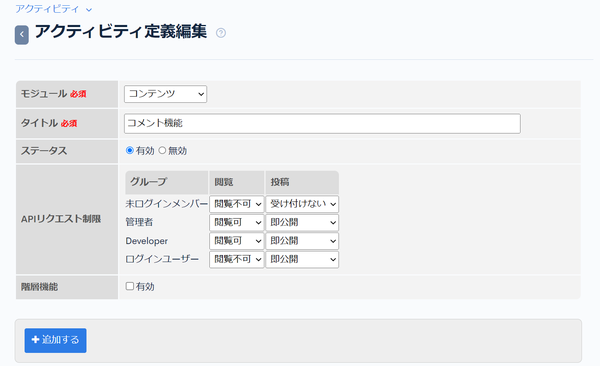This screenshot has height=366, width=600.
Task: Enable the 階層機能 有効 checkbox
Action: point(130,286)
